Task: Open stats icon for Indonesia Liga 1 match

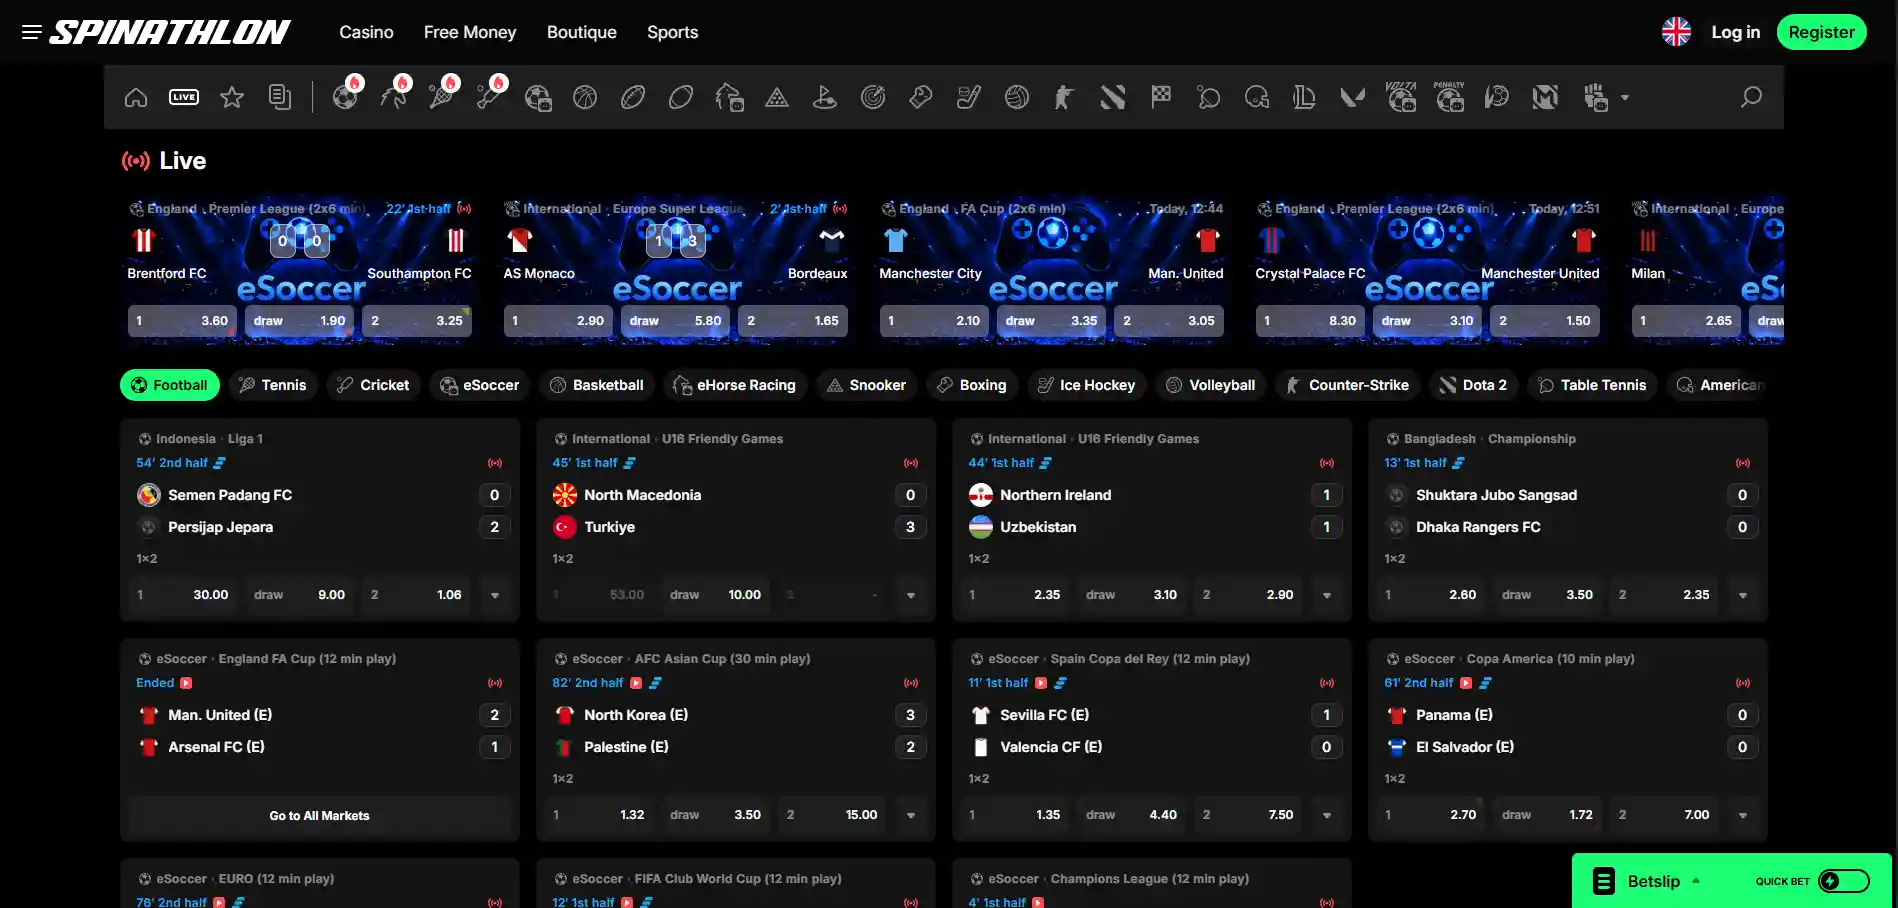Action: coord(220,463)
